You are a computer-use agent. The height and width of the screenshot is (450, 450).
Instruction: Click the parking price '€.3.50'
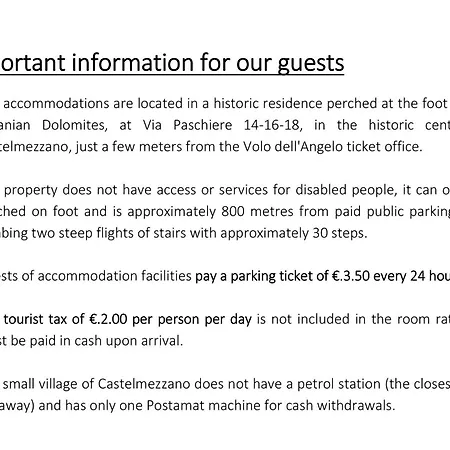(351, 276)
